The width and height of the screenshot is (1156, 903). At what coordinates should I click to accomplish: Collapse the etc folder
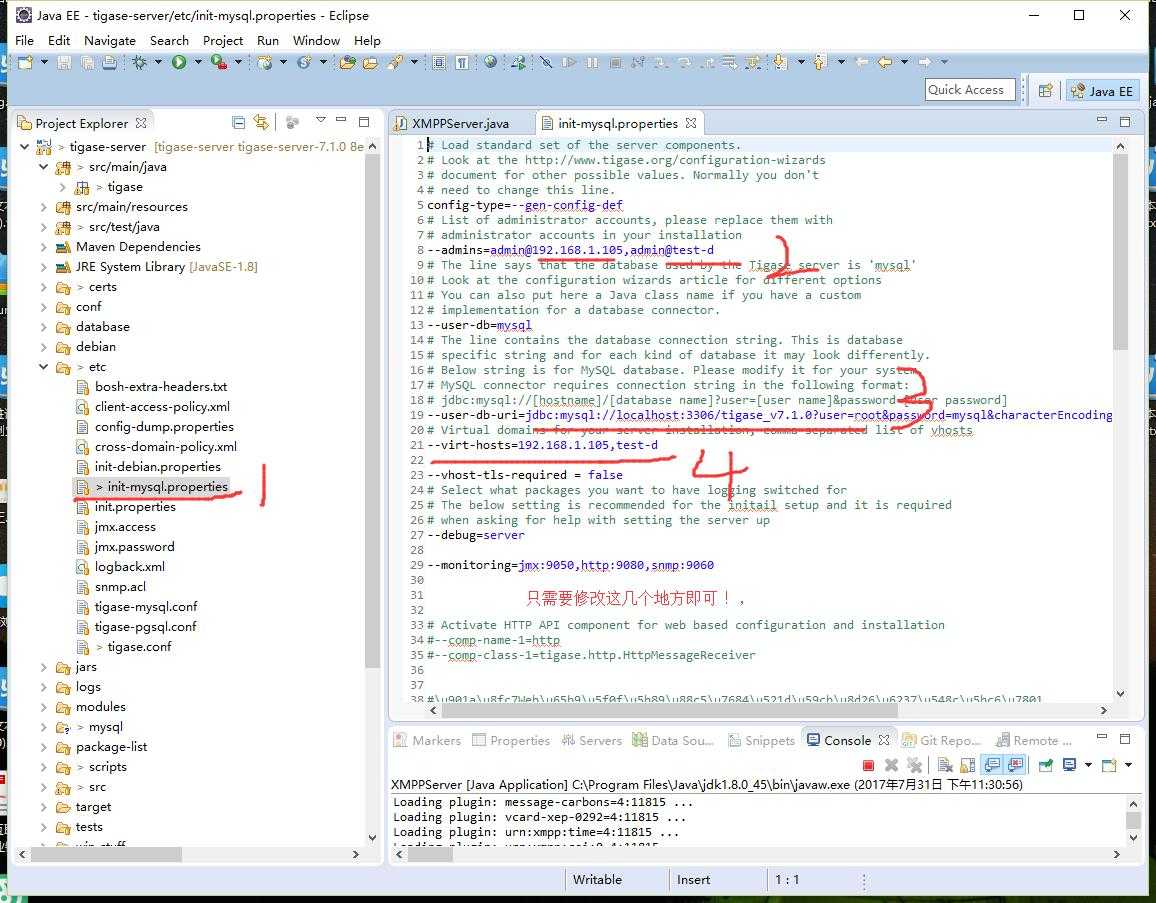click(x=43, y=366)
